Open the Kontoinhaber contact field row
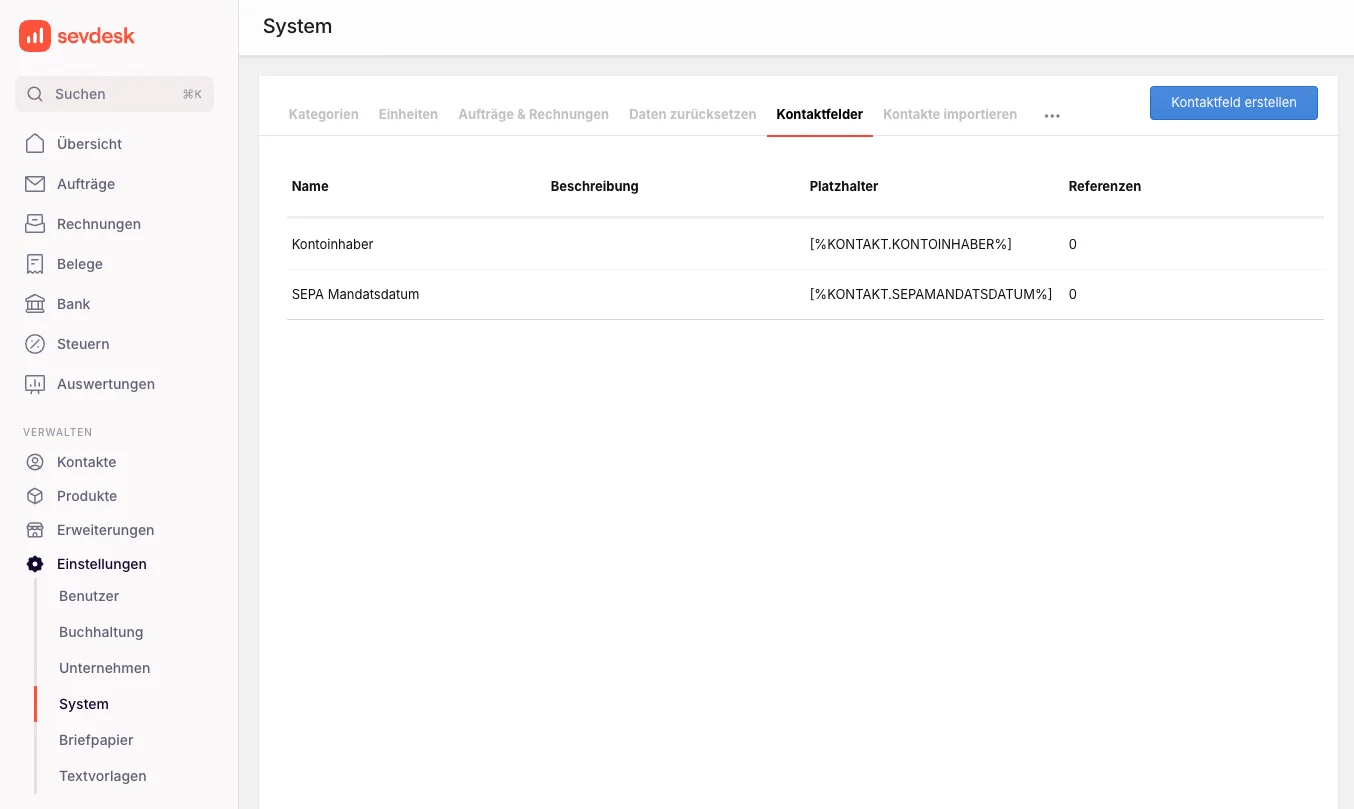Viewport: 1354px width, 809px height. pos(805,244)
